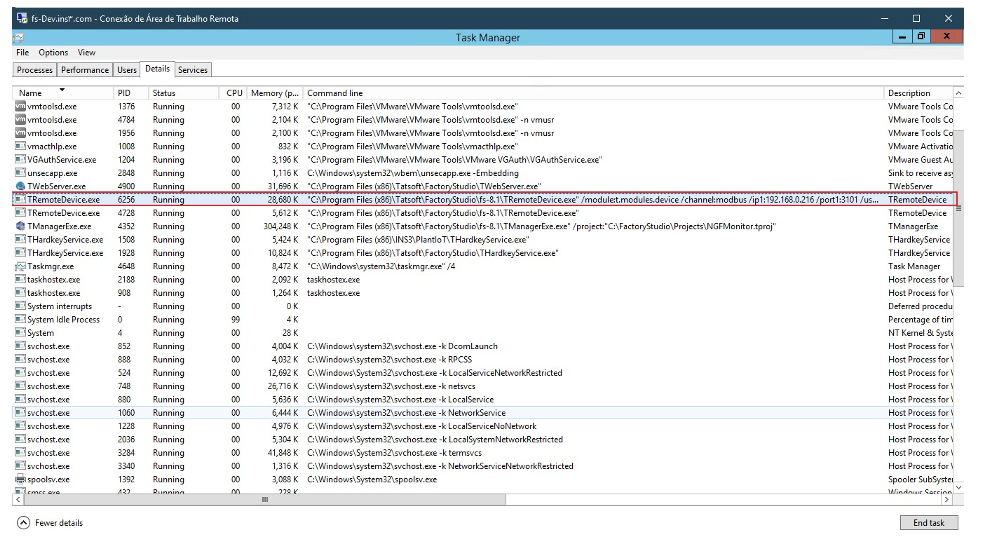Click the taskhostex.exe row PID 908
982x546 pixels.
coord(482,293)
